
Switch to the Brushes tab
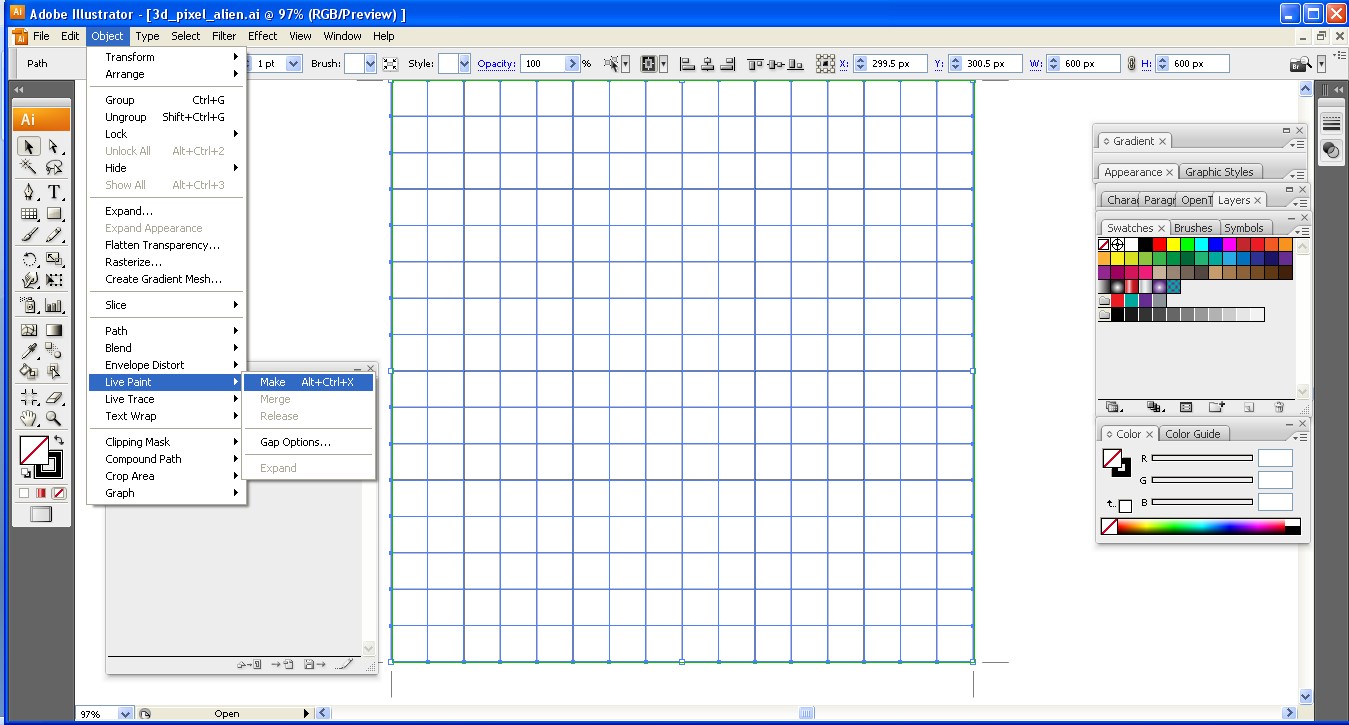[1193, 228]
